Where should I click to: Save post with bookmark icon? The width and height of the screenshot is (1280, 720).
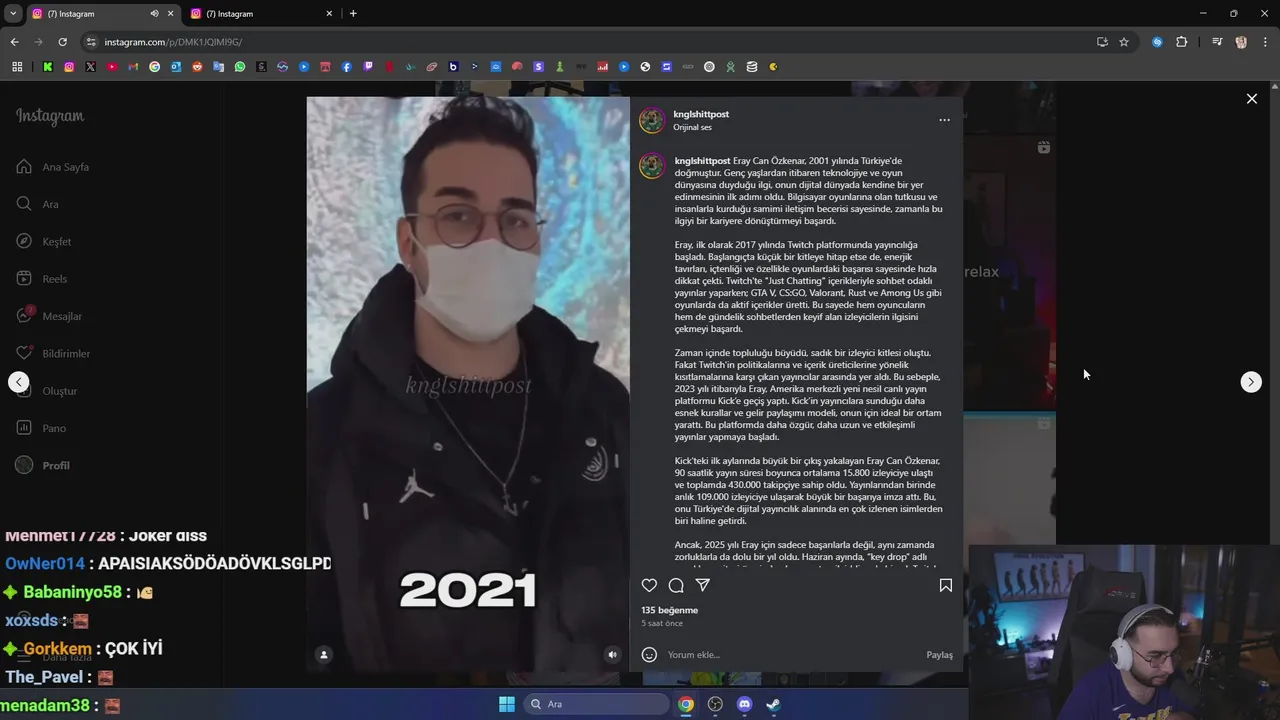tap(945, 586)
